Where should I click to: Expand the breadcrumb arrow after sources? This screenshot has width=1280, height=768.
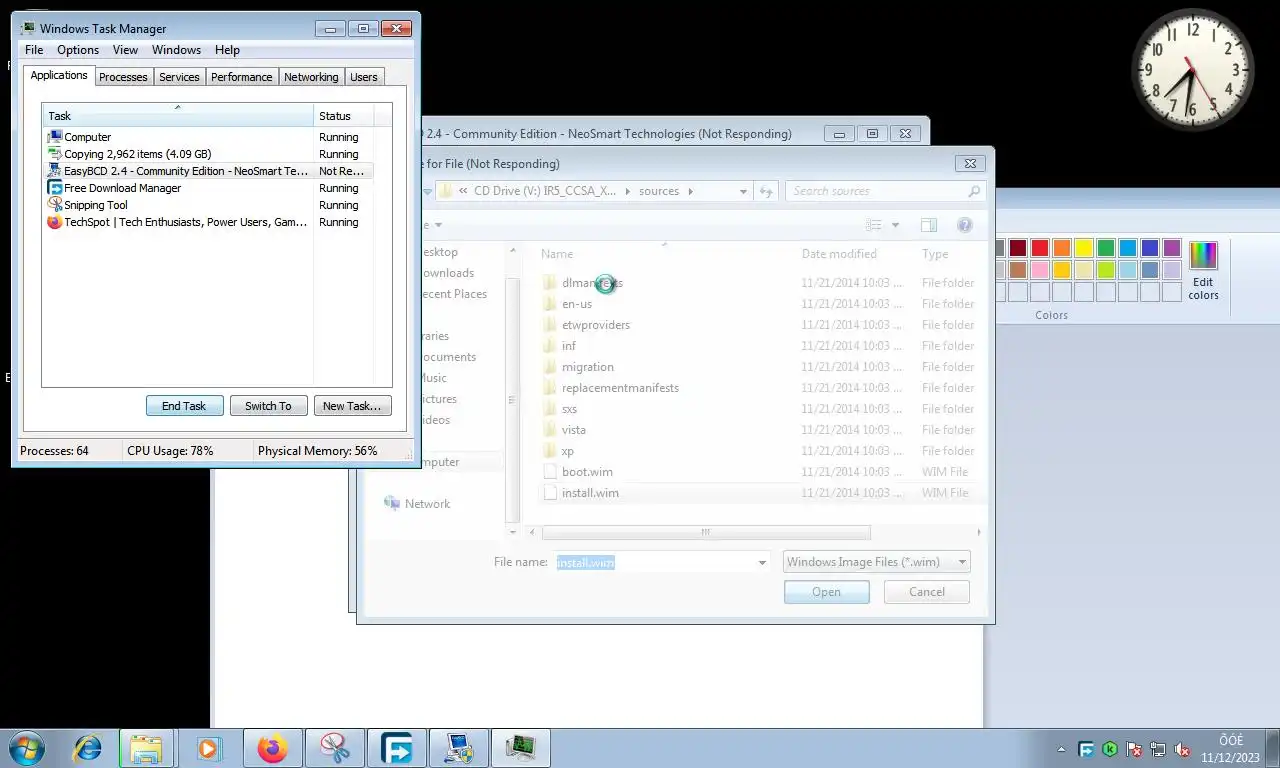689,191
